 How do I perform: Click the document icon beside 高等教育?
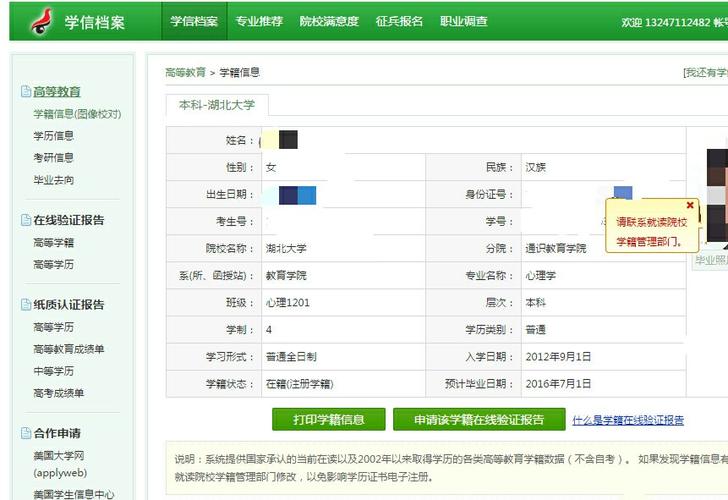pyautogui.click(x=26, y=91)
